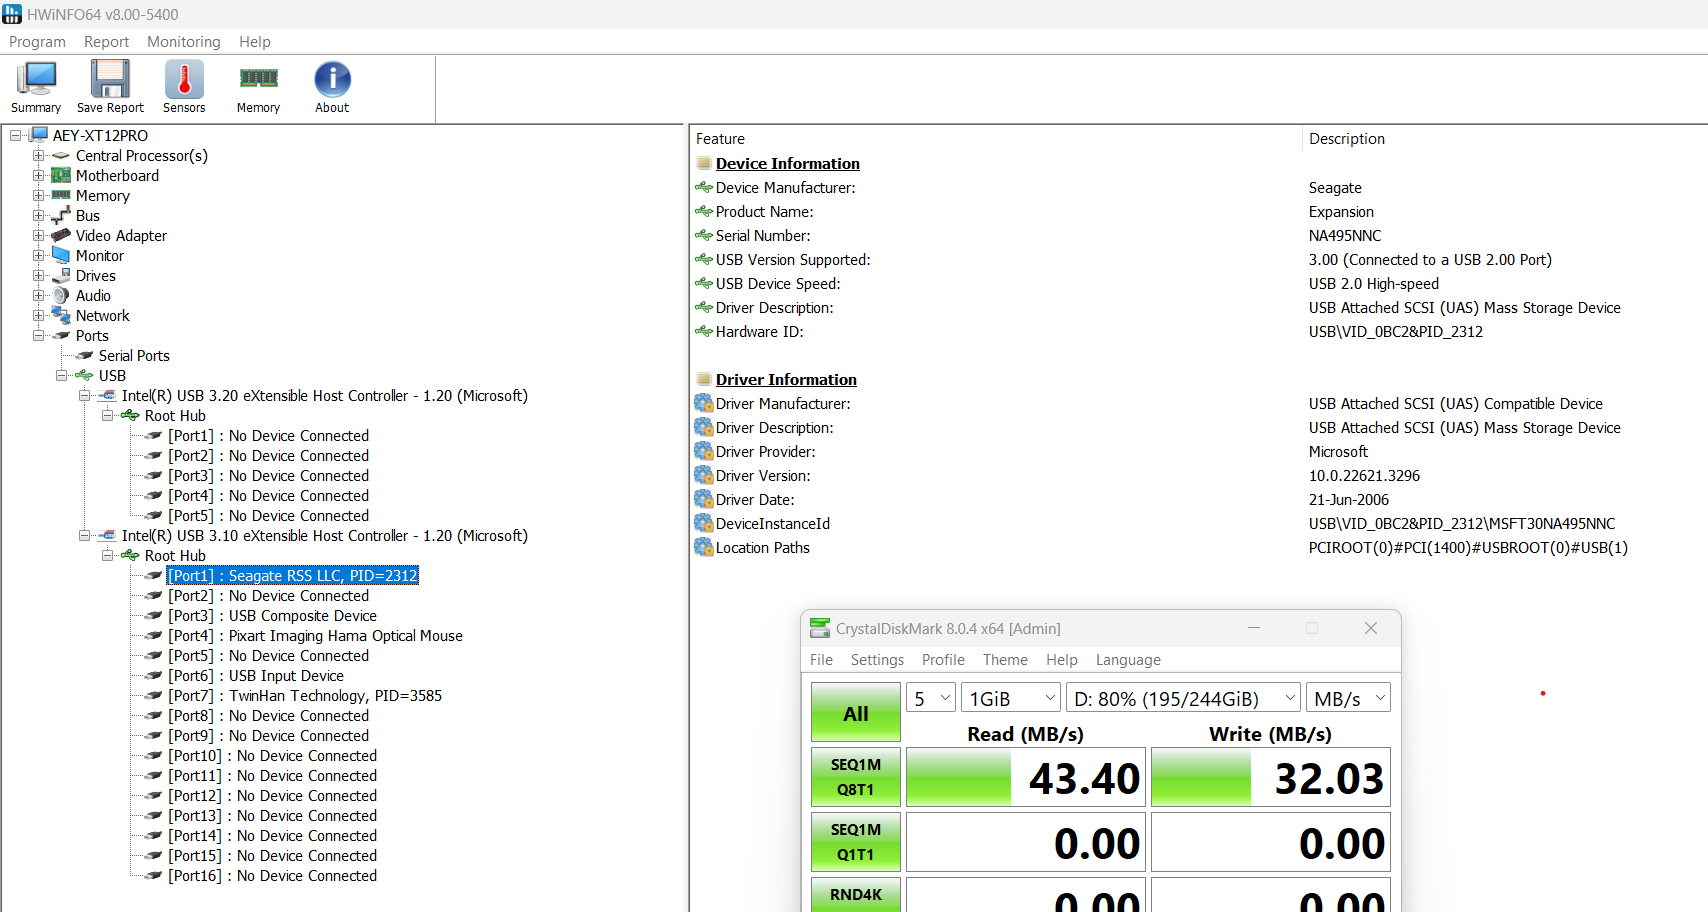Open the About info icon
This screenshot has height=912, width=1708.
pos(332,87)
